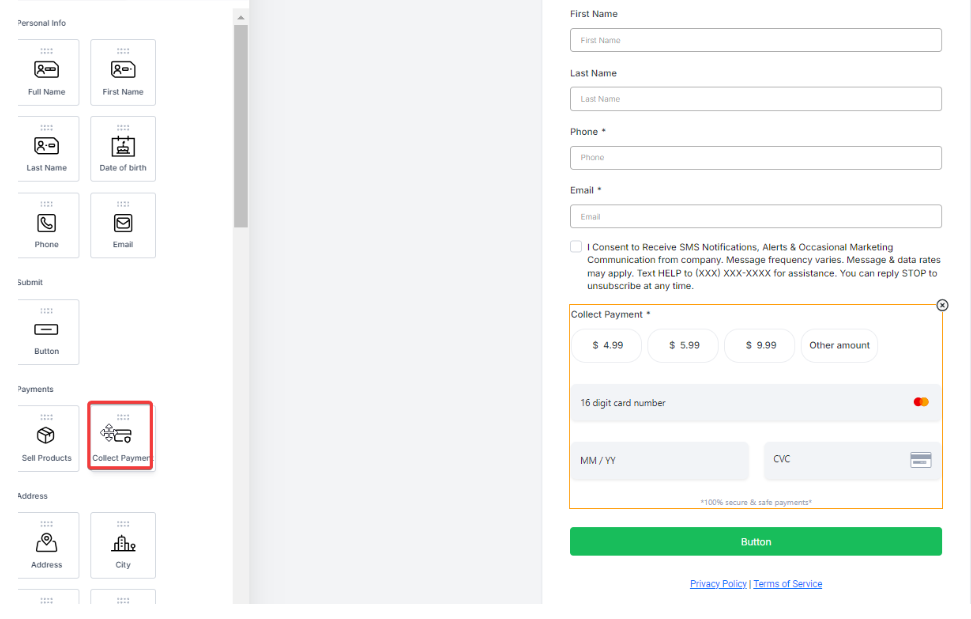The width and height of the screenshot is (971, 619).
Task: Add the Last Name element
Action: point(47,148)
